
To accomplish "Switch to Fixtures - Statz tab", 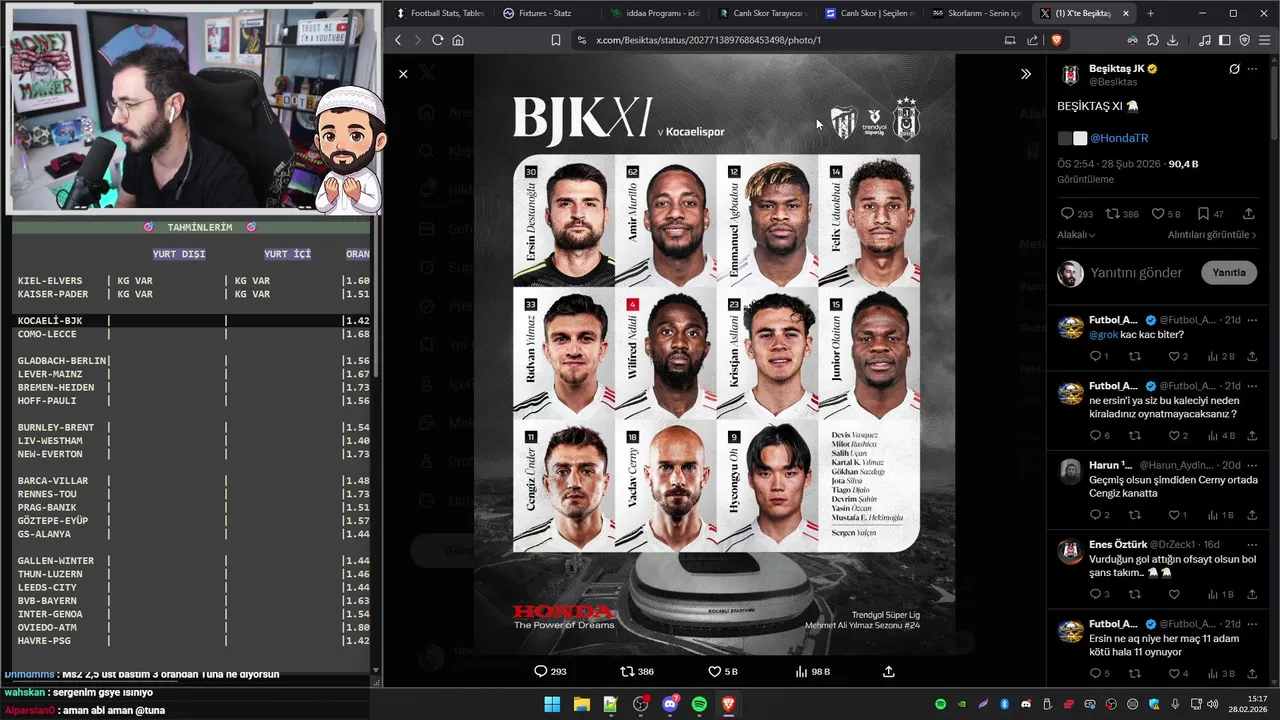I will click(x=545, y=13).
